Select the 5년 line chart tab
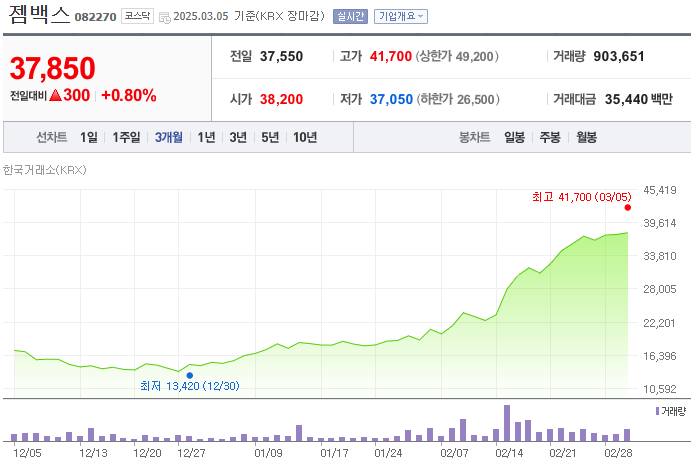Viewport: 691px width, 470px height. (270, 137)
